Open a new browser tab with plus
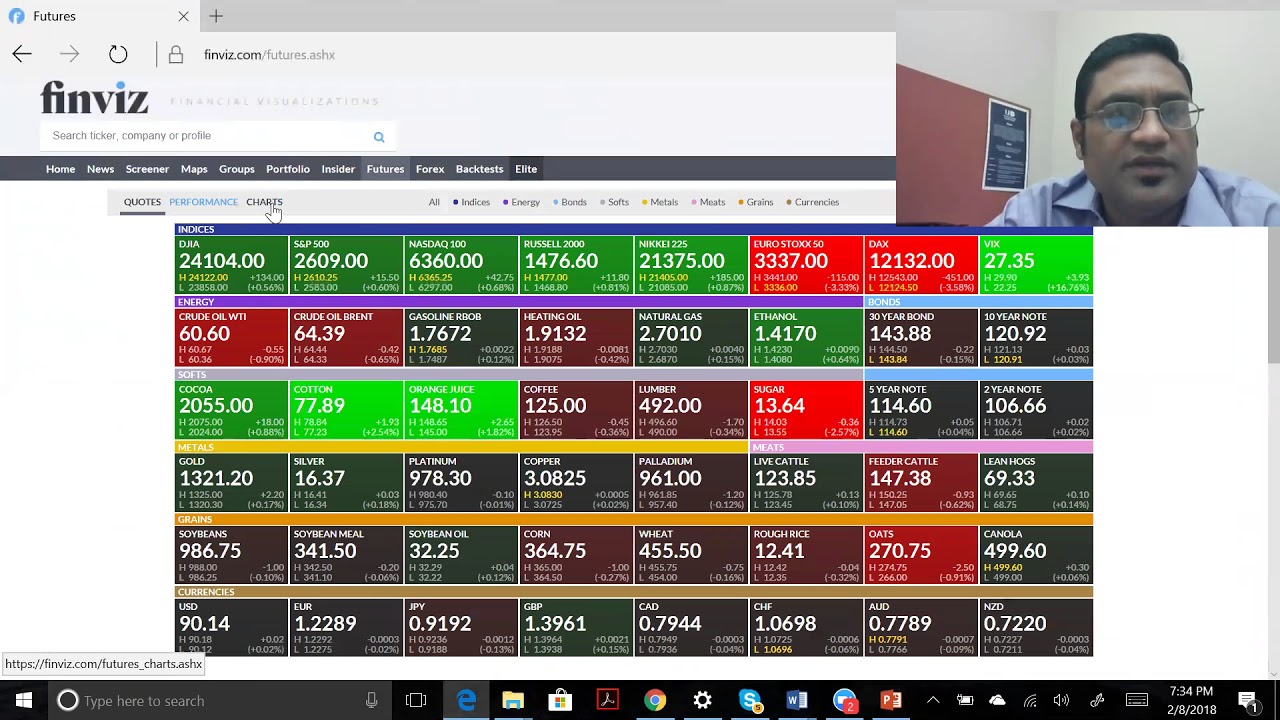Viewport: 1280px width, 720px height. pos(216,16)
